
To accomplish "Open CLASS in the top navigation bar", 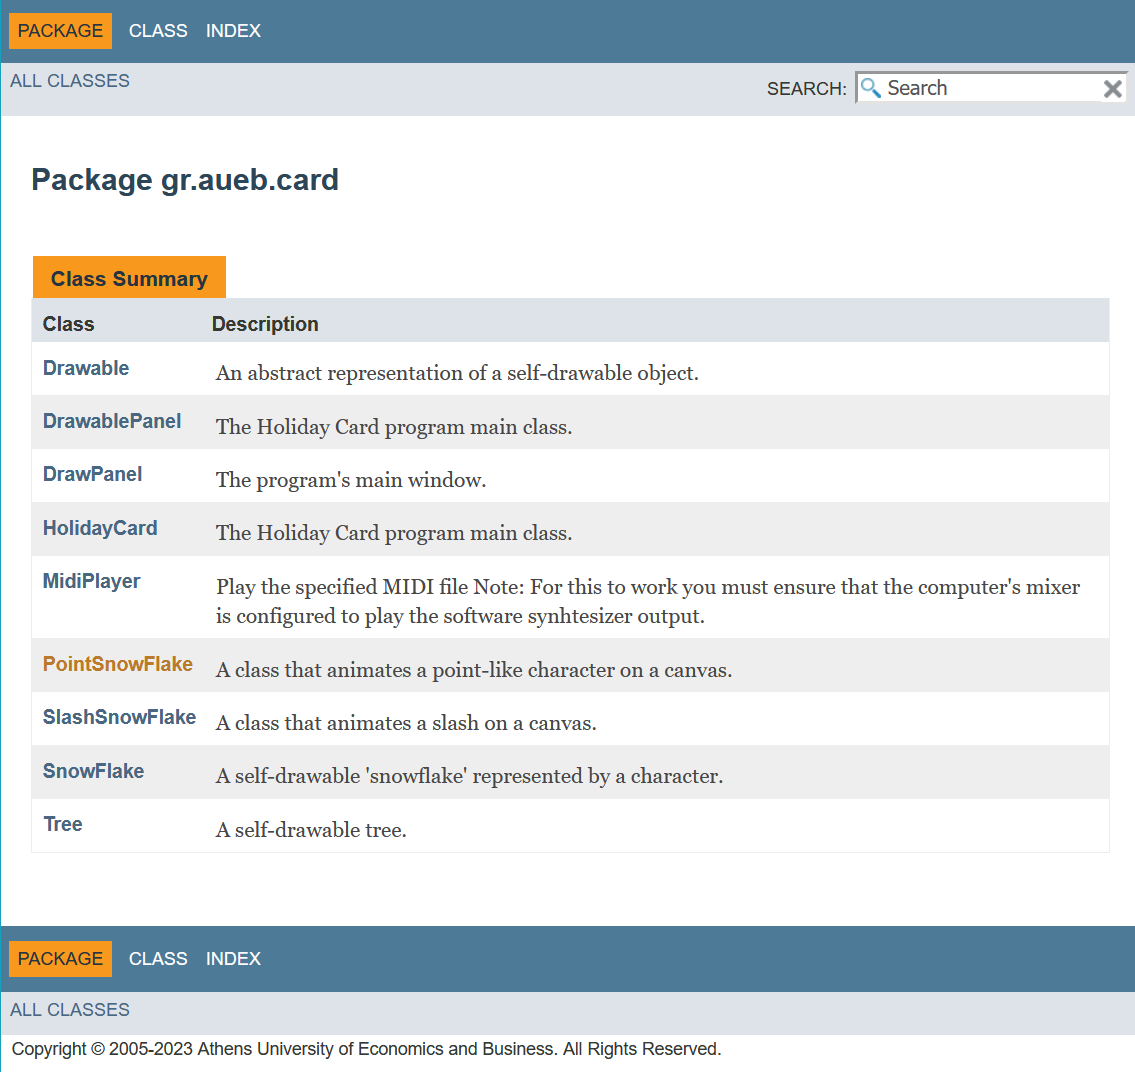I will (158, 30).
